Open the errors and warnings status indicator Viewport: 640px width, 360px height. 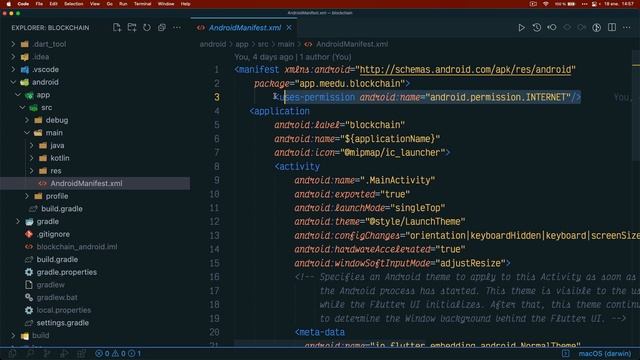tap(118, 353)
